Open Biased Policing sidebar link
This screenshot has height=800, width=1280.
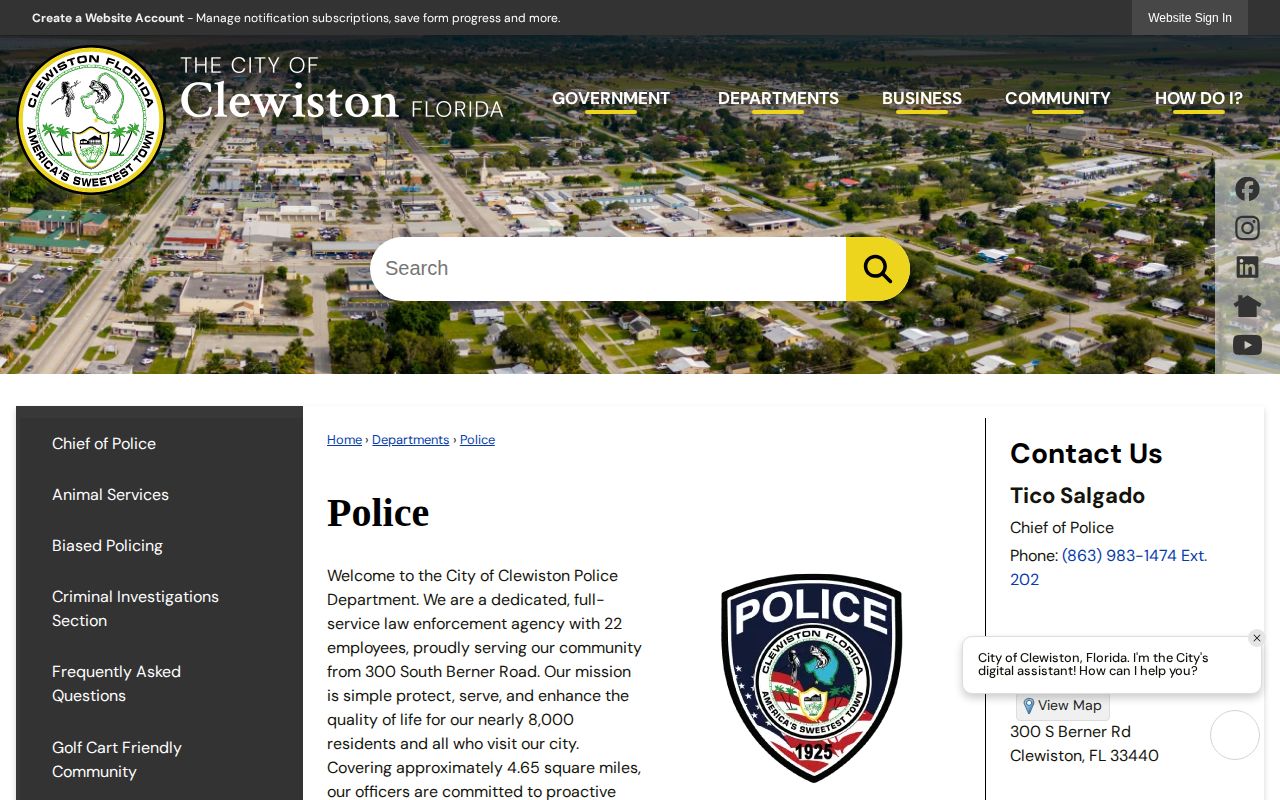(107, 546)
